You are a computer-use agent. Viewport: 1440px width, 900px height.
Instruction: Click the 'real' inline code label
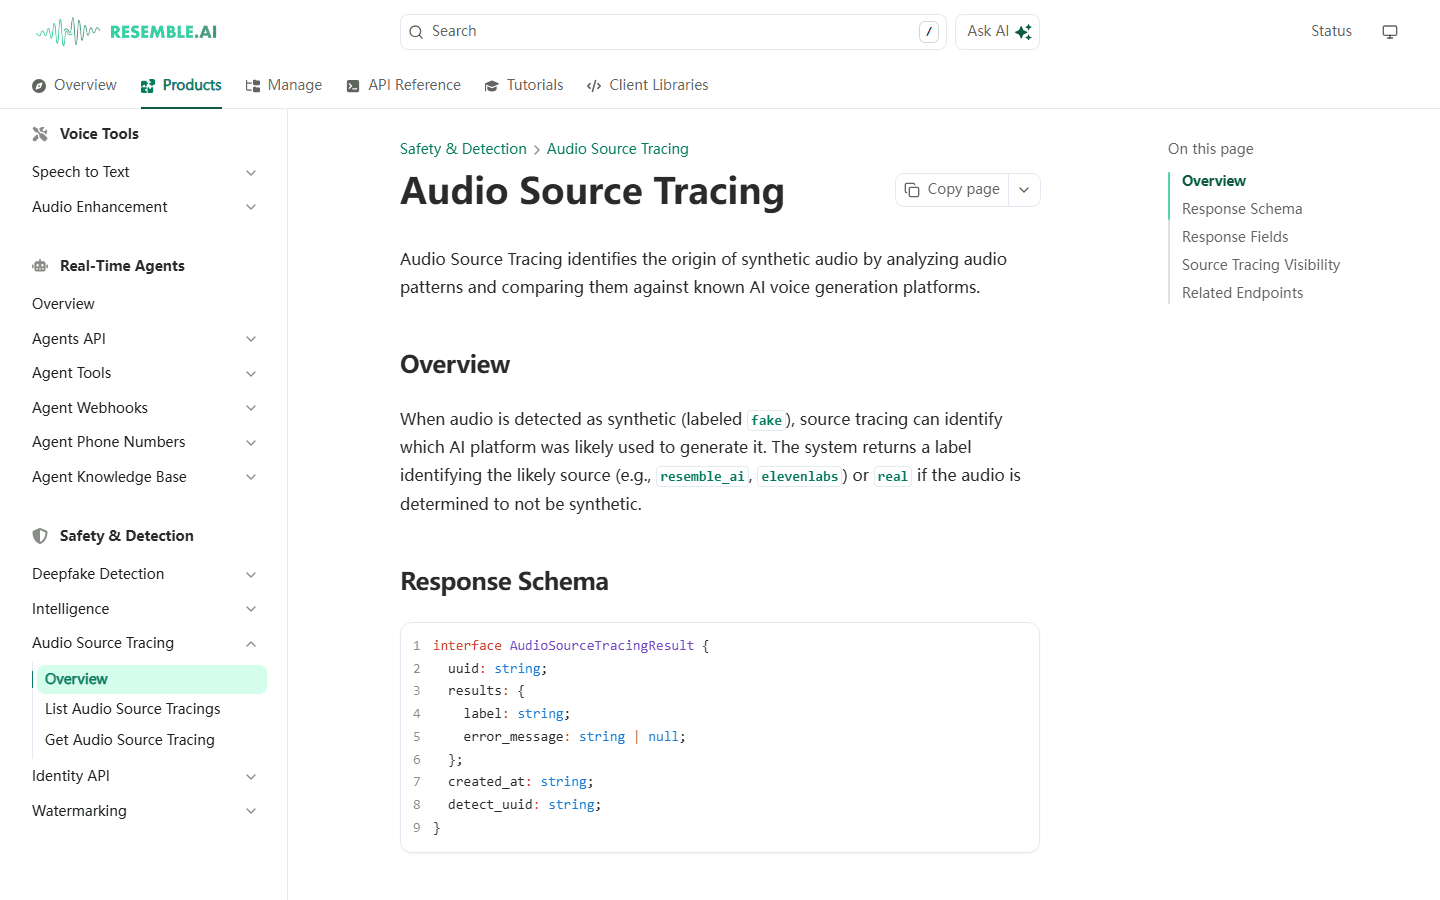893,476
